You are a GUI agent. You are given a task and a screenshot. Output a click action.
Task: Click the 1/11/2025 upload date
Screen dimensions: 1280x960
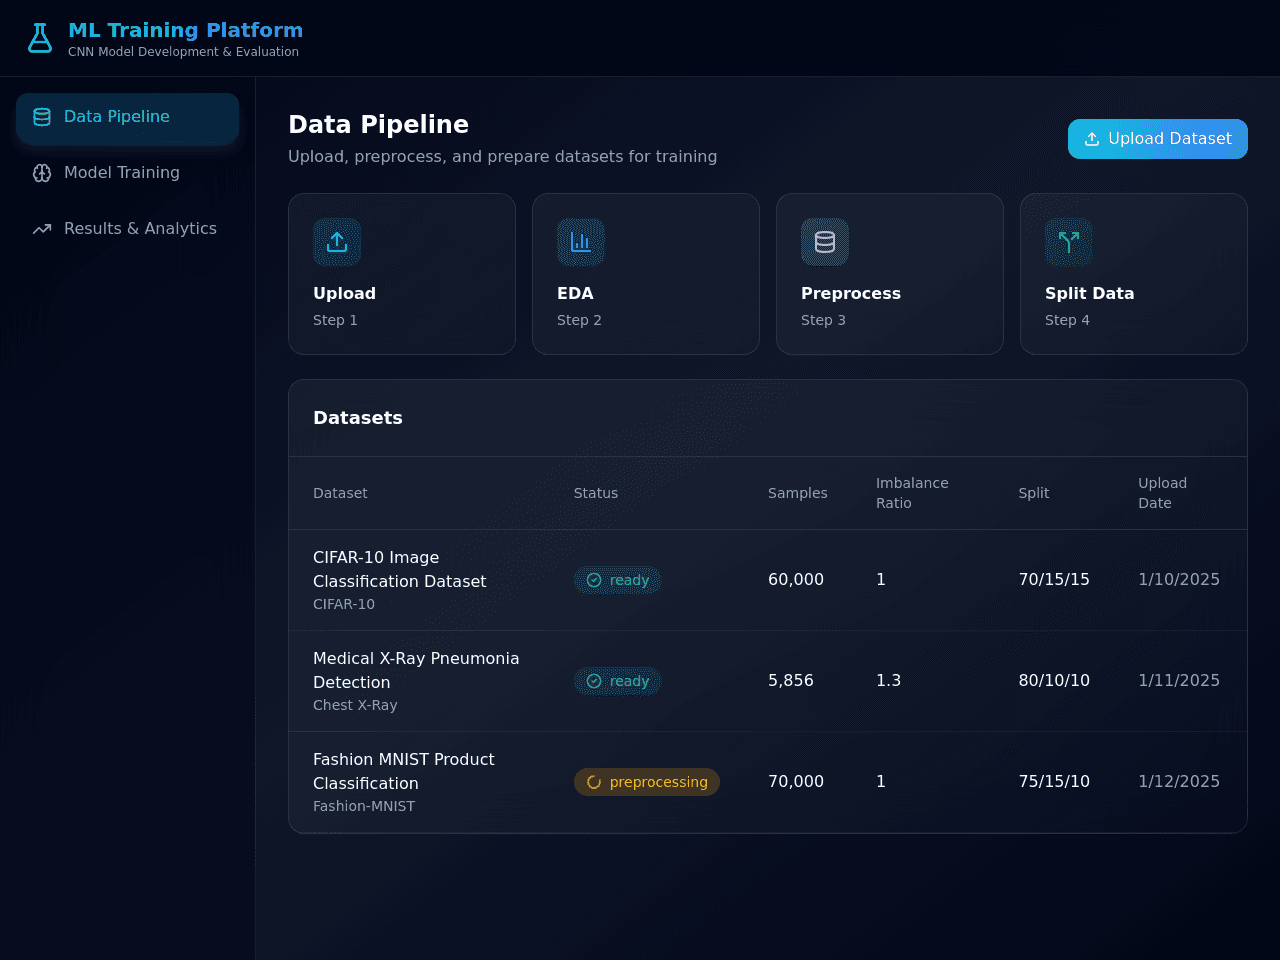[1179, 681]
